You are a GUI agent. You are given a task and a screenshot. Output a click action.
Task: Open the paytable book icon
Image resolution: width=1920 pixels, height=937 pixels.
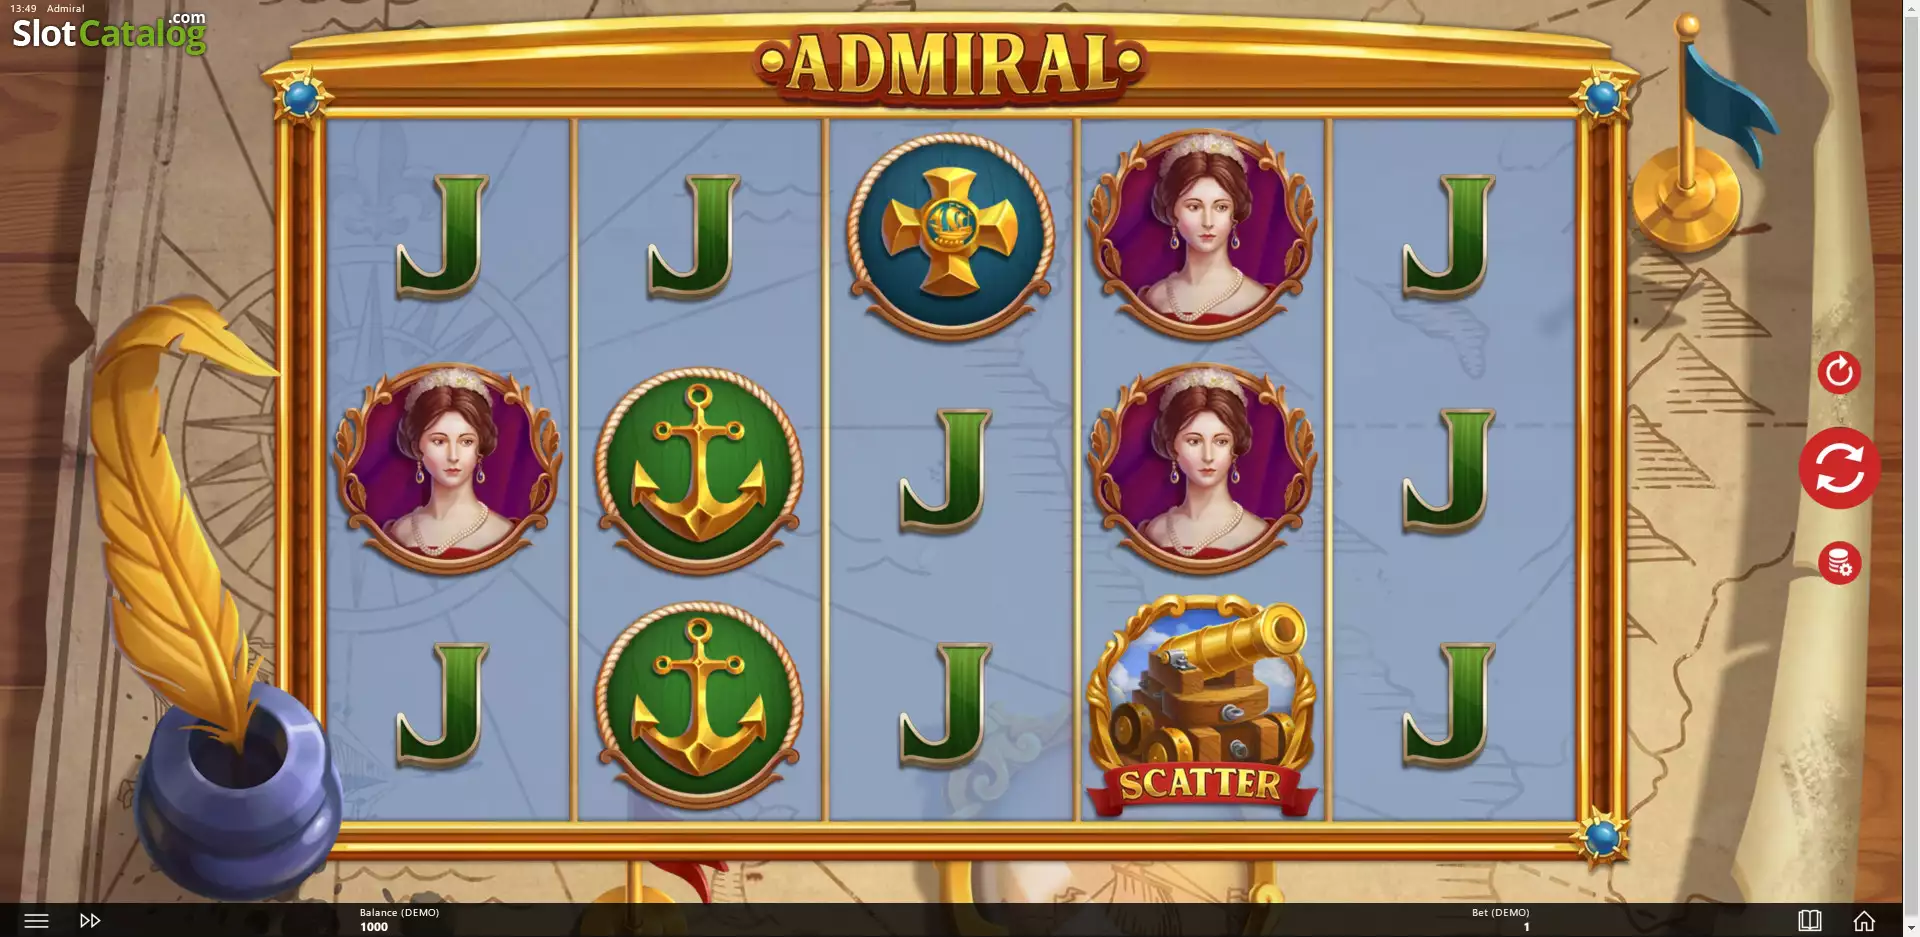point(1809,920)
